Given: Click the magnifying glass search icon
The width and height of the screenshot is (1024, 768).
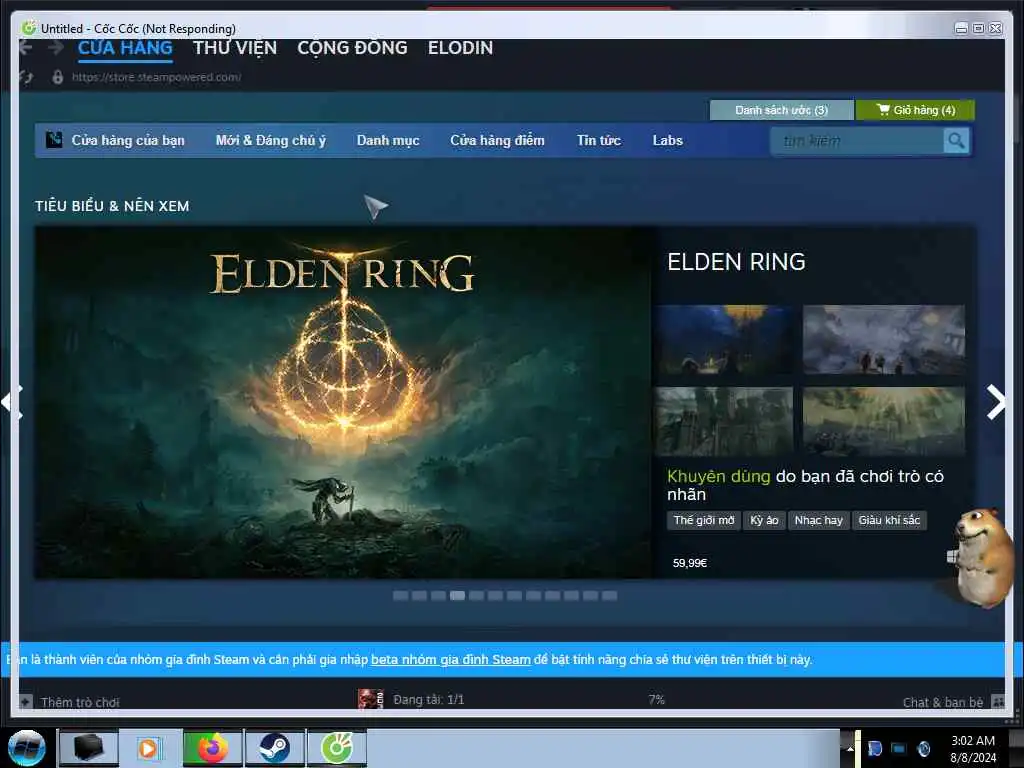Looking at the screenshot, I should (956, 141).
